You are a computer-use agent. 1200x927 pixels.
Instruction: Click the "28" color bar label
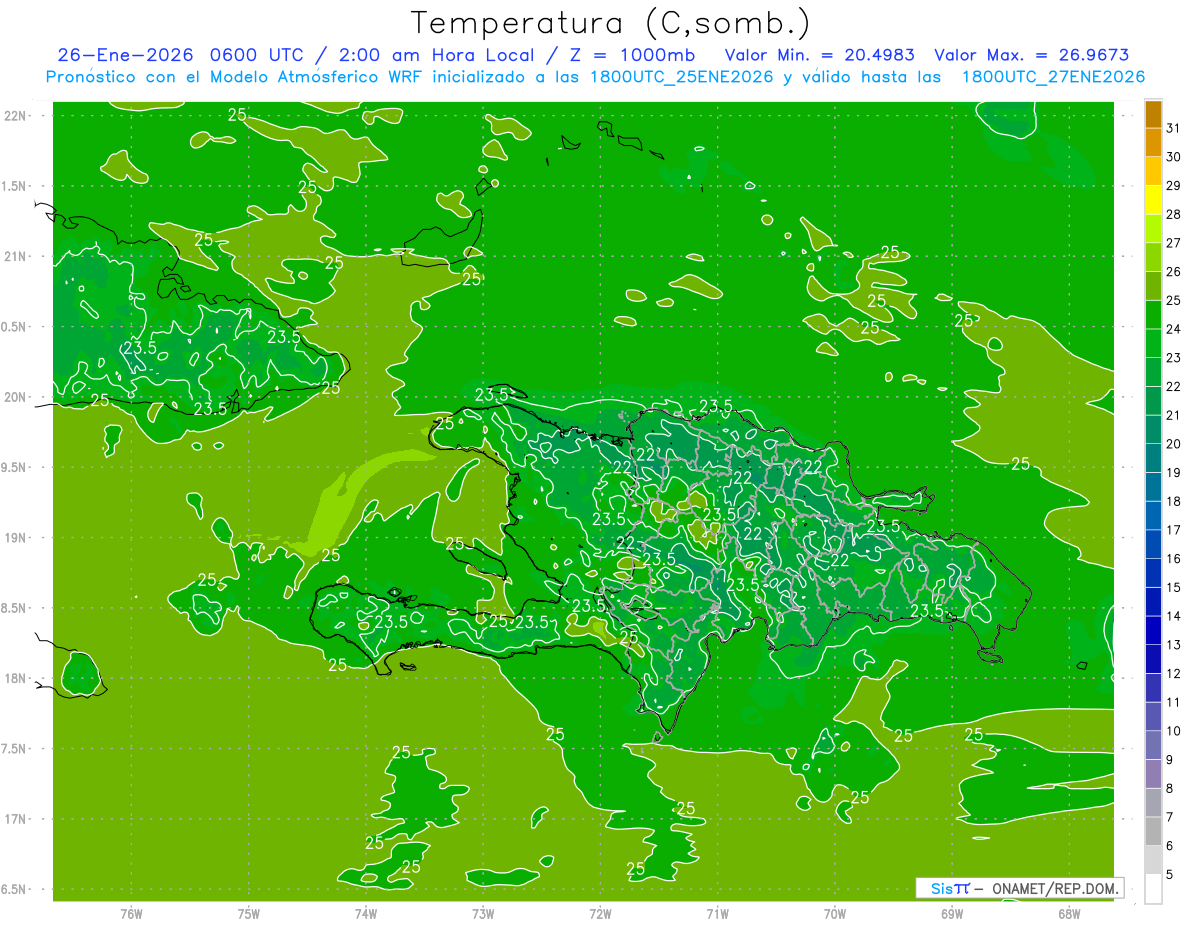pos(1174,214)
